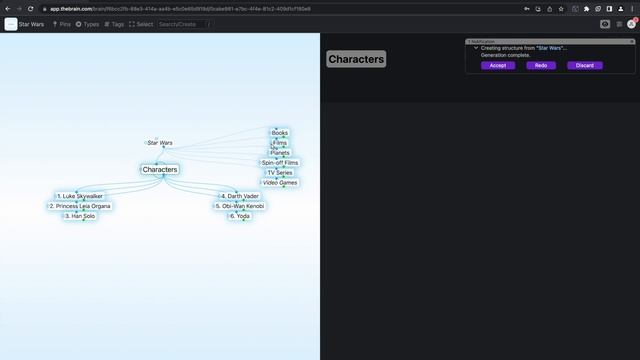Viewport: 640px width, 360px height.
Task: Collapse the Creating structure notification chevron
Action: click(476, 48)
